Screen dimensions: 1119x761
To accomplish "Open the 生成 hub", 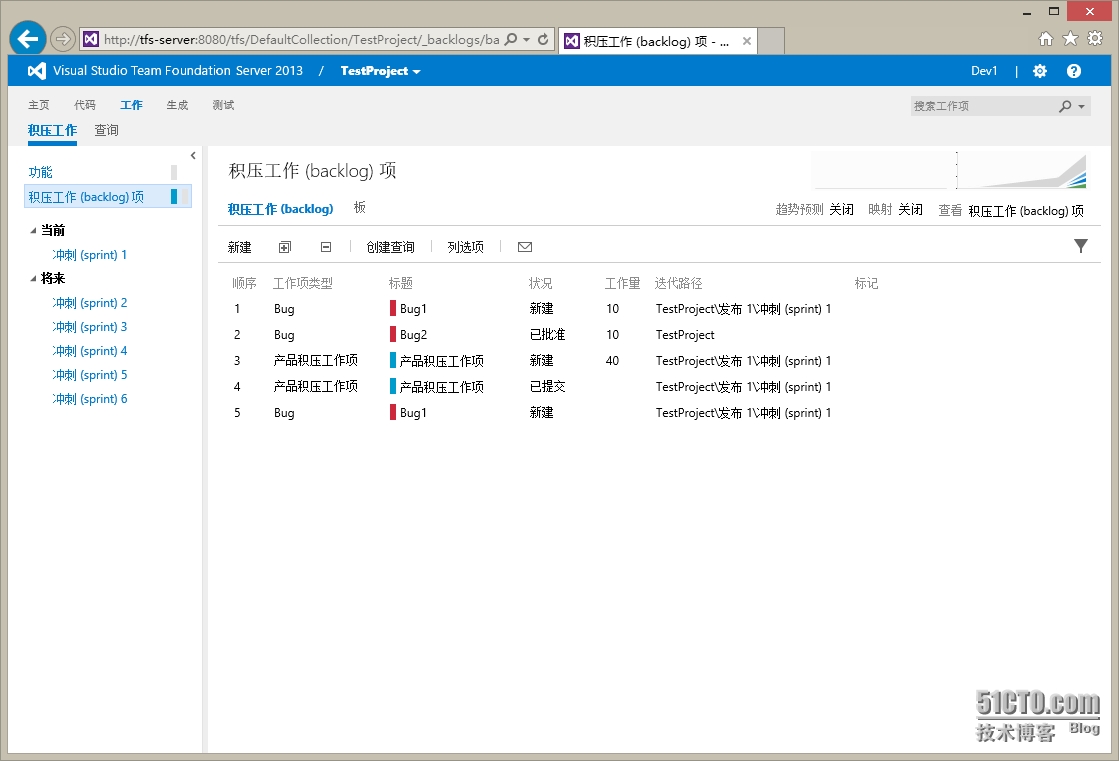I will pos(177,105).
